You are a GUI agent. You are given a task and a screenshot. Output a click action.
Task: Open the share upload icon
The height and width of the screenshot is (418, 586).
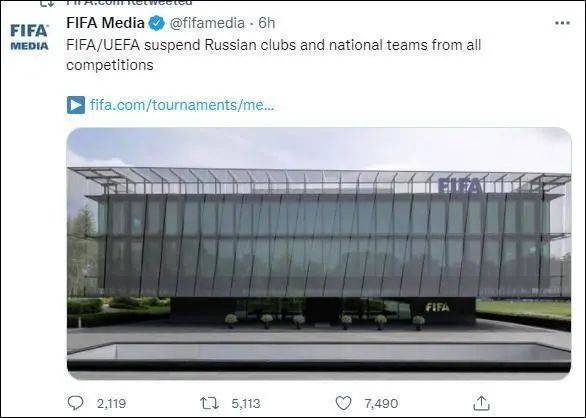pyautogui.click(x=481, y=403)
